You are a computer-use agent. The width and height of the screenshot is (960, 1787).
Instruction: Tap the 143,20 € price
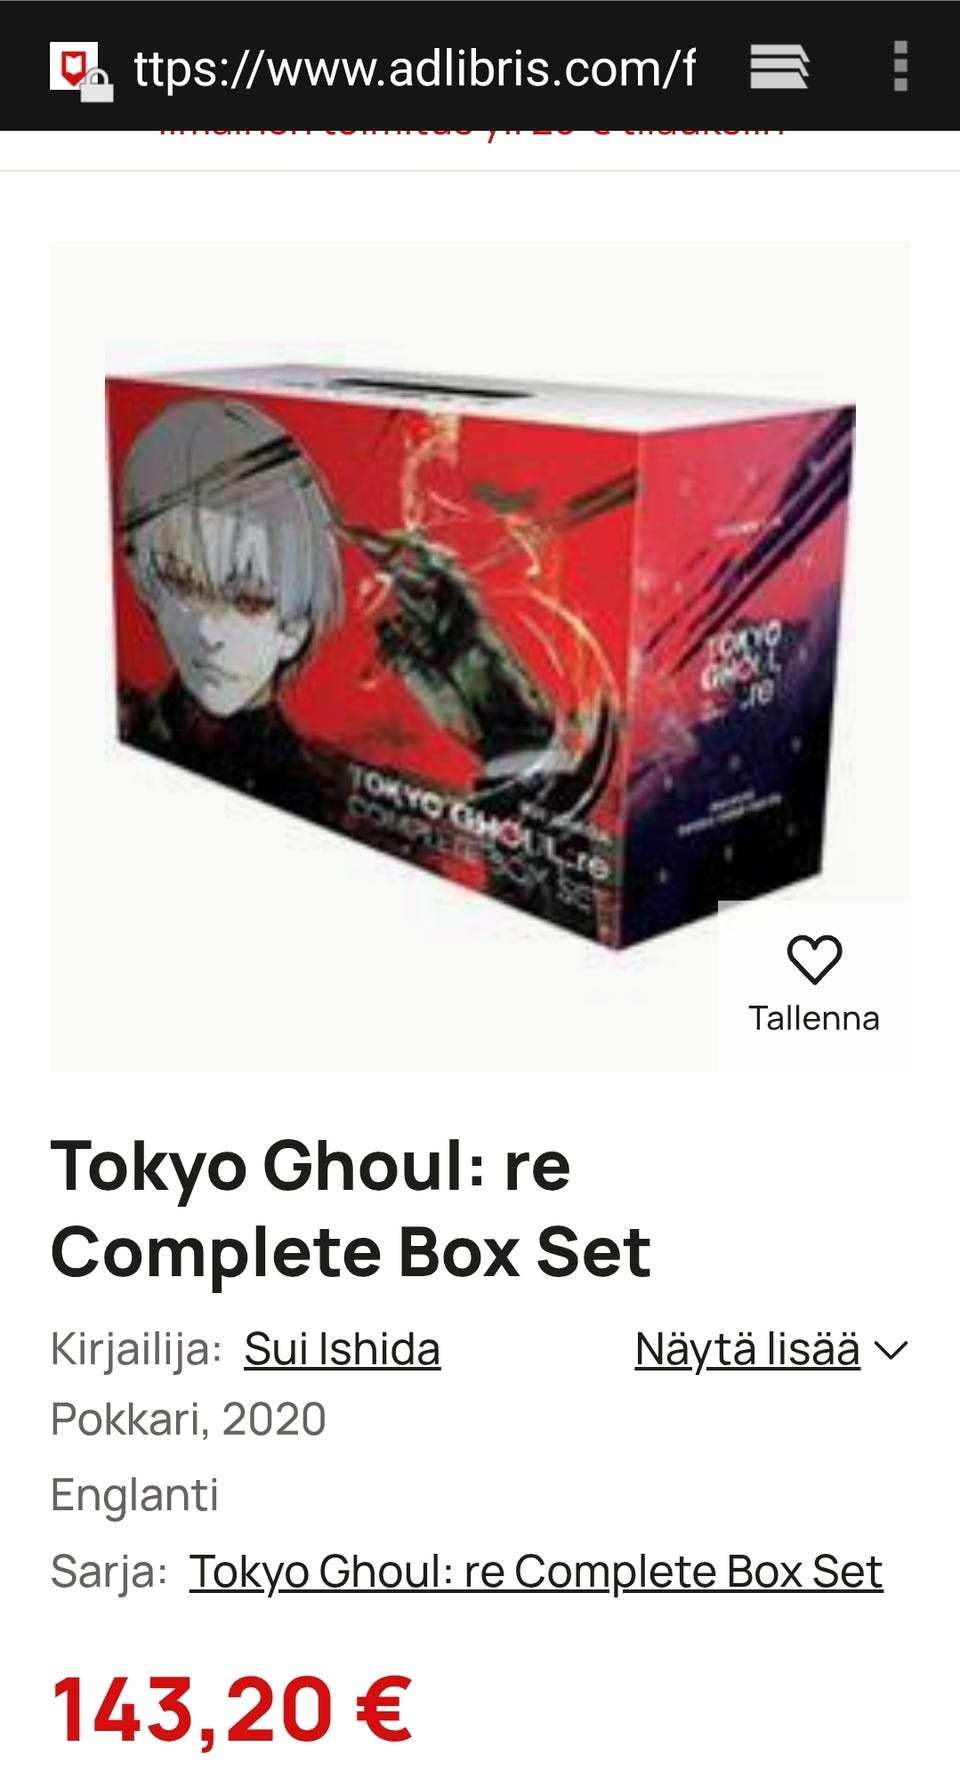point(231,1711)
